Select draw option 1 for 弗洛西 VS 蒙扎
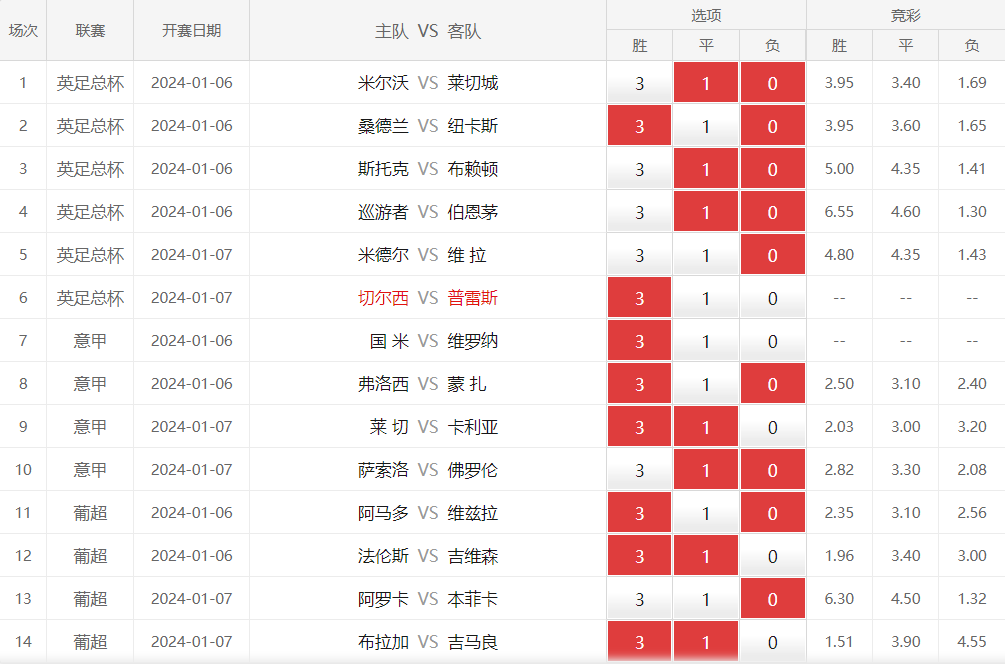 (x=706, y=383)
